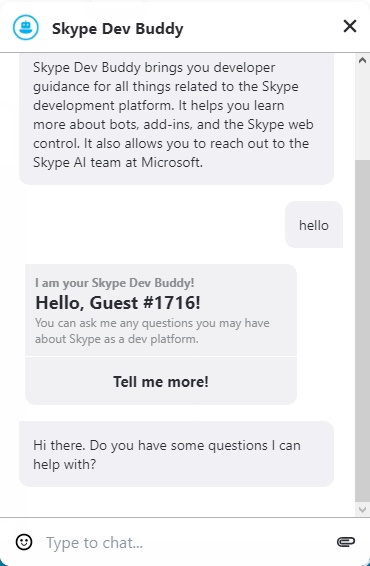Click "Skype AI team at Microsoft" text line
This screenshot has height=566, width=370.
[118, 162]
